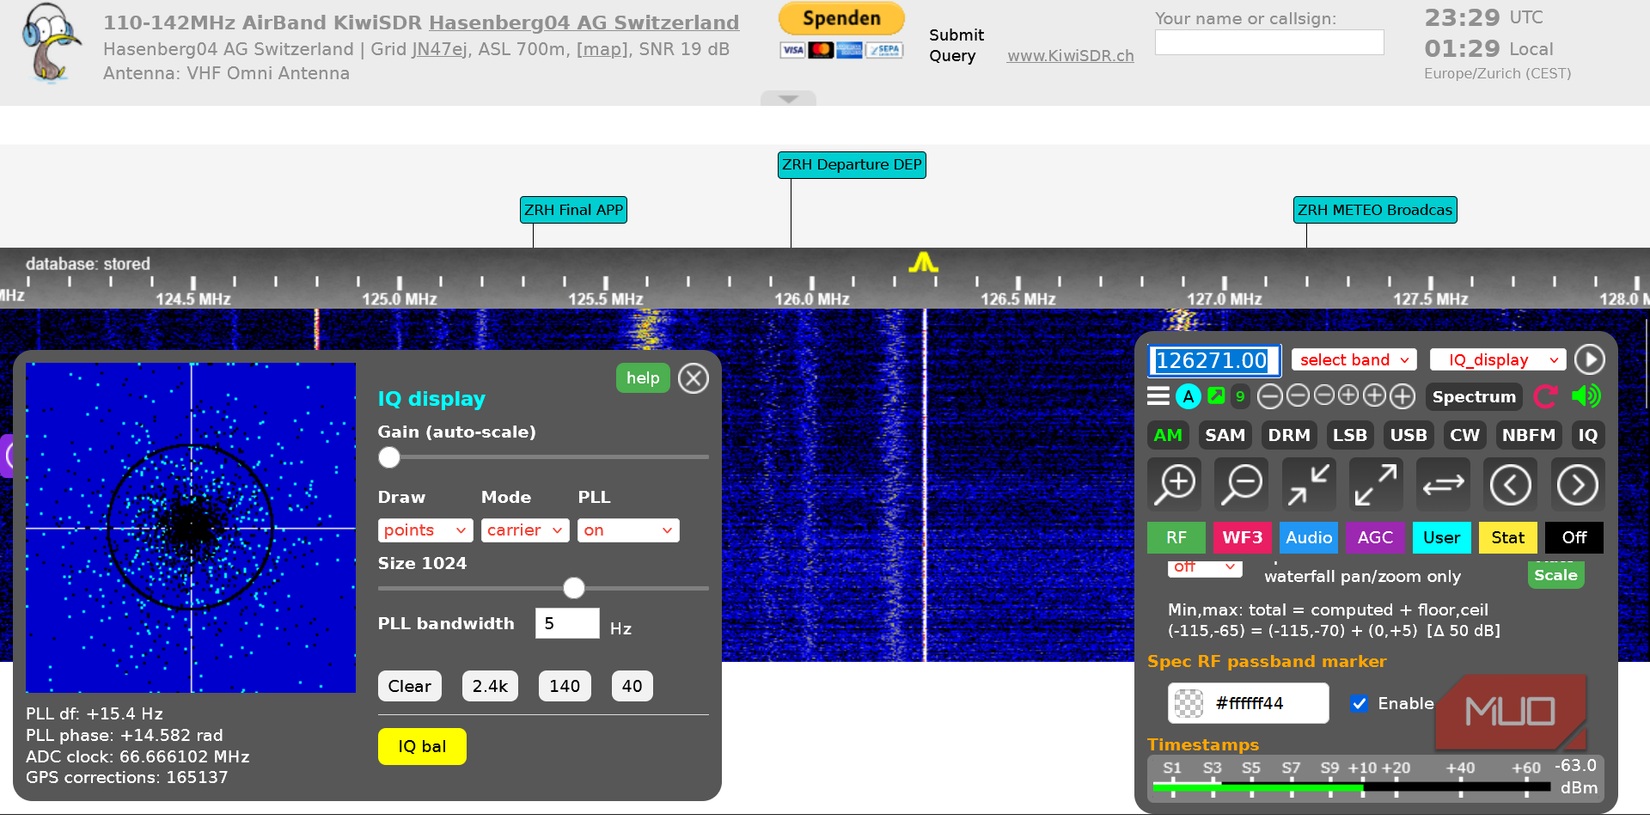
Task: Open the [map] link
Action: click(x=601, y=49)
